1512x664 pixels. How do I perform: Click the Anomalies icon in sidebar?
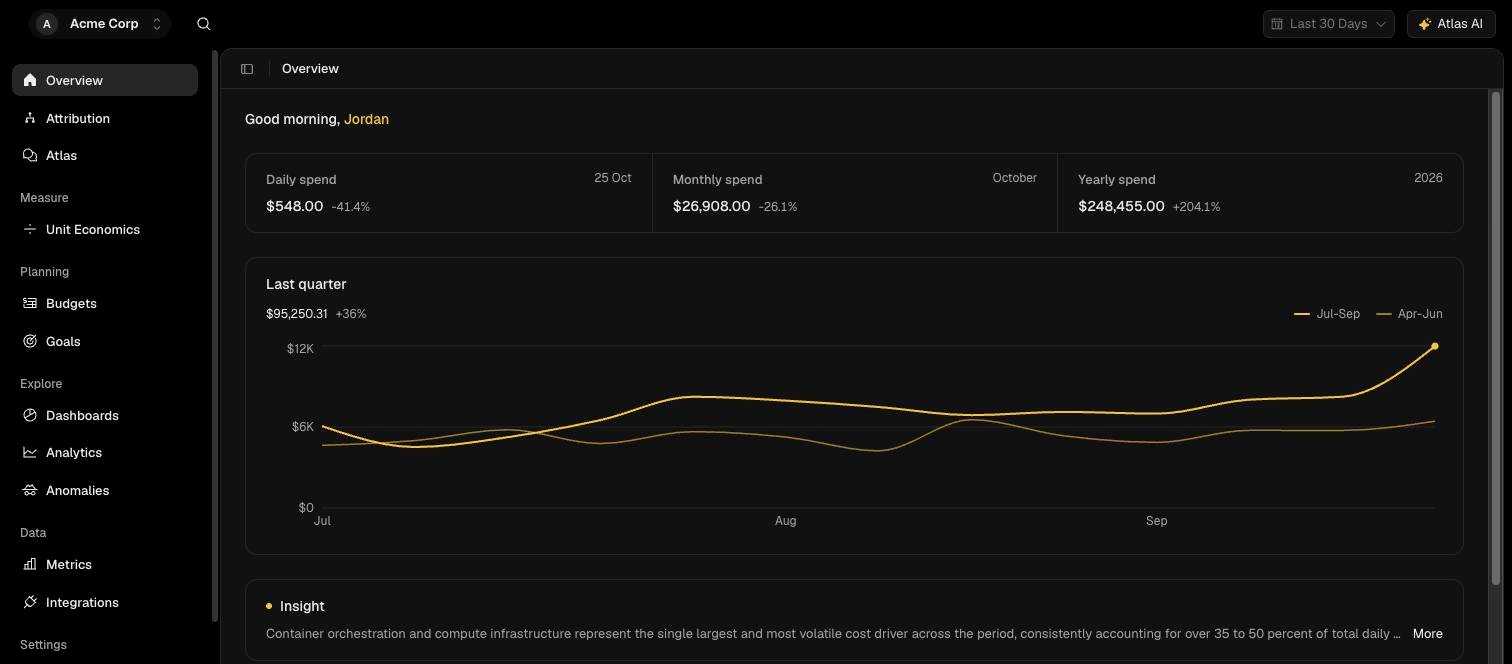pyautogui.click(x=30, y=490)
